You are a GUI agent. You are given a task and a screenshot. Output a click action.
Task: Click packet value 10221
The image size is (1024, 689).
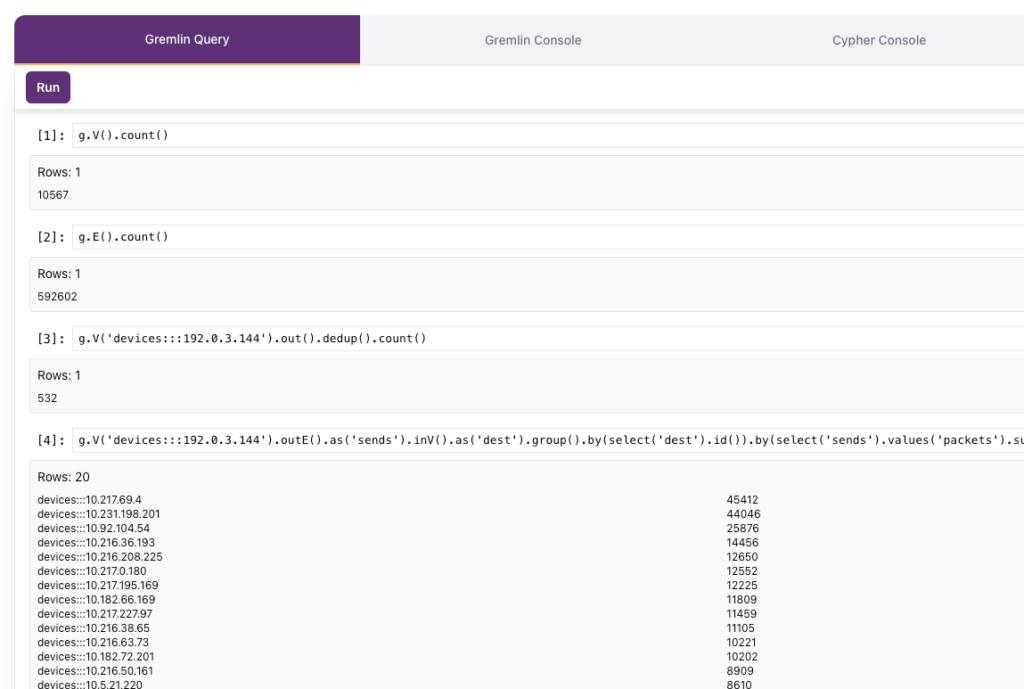pyautogui.click(x=741, y=643)
